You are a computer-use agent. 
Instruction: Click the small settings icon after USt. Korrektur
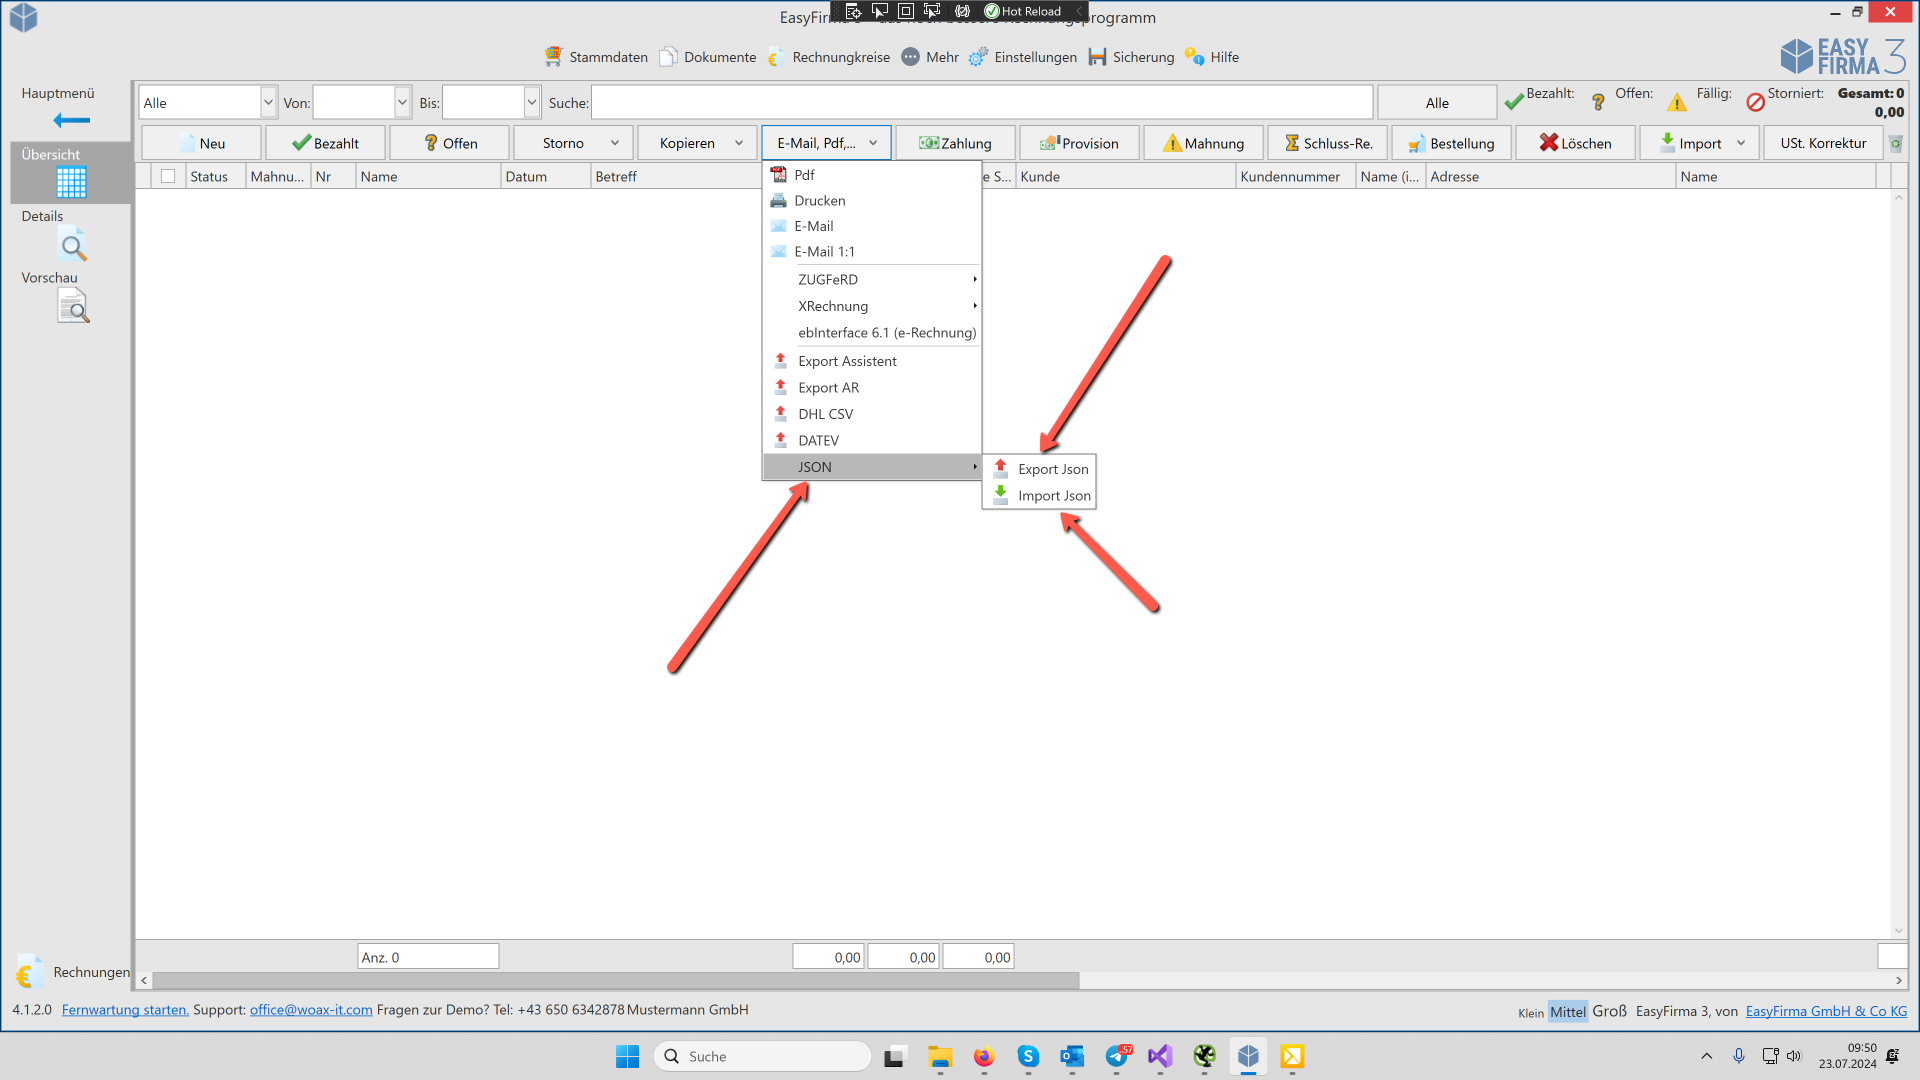[x=1895, y=144]
